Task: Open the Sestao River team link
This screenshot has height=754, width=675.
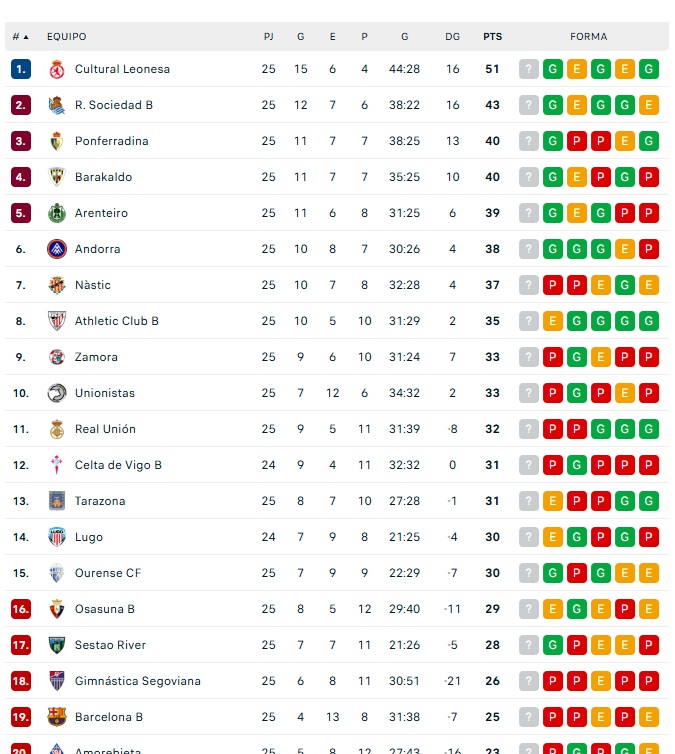Action: coord(110,645)
